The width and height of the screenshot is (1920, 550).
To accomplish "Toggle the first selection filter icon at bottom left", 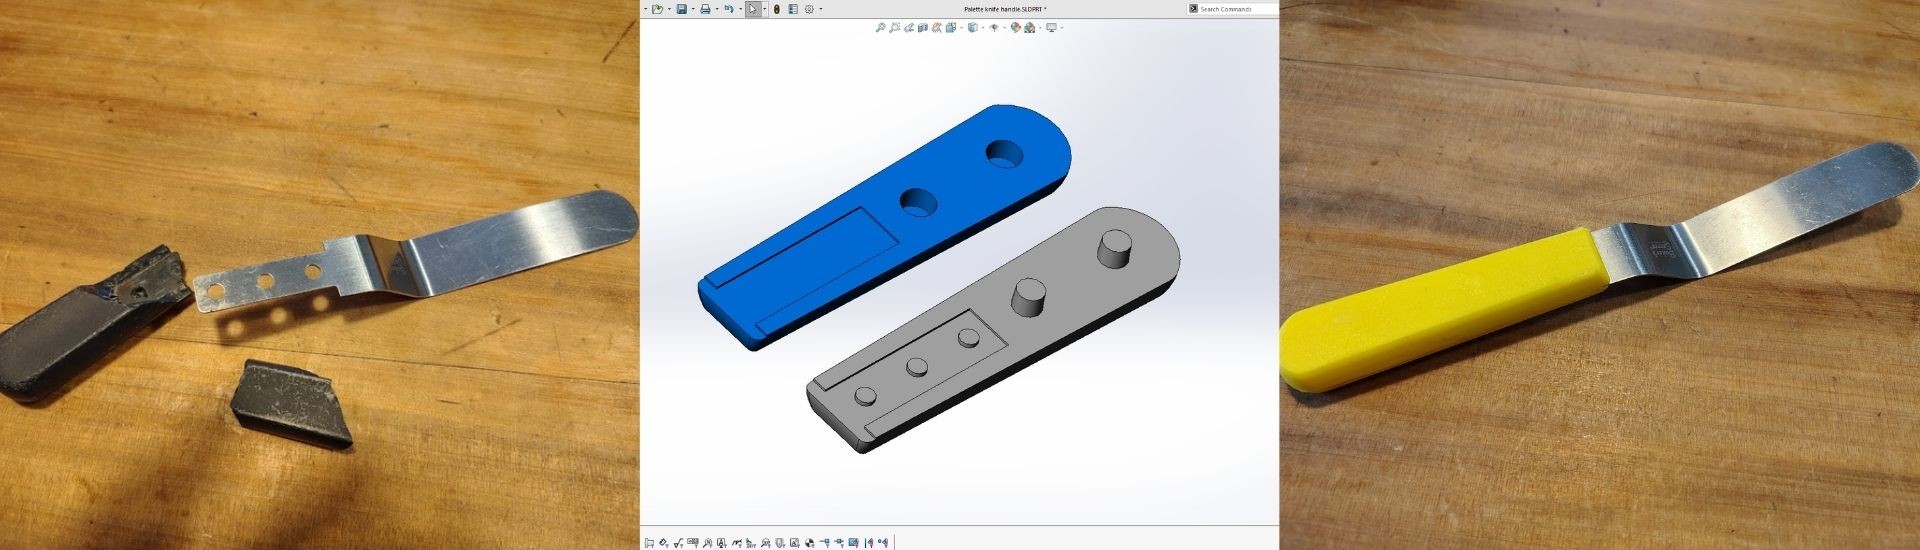I will click(650, 543).
